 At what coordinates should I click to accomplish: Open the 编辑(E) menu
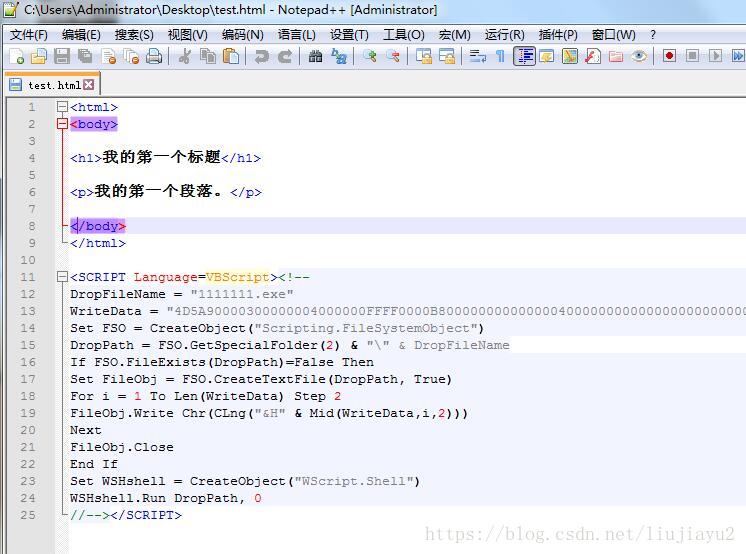[81, 35]
